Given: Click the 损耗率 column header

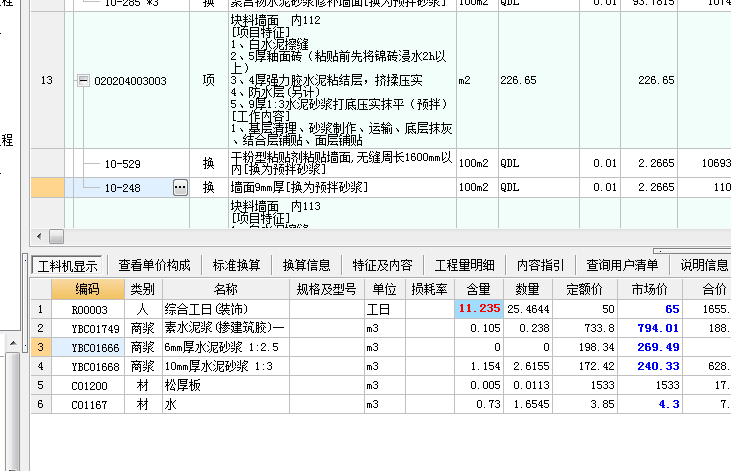Looking at the screenshot, I should click(430, 290).
